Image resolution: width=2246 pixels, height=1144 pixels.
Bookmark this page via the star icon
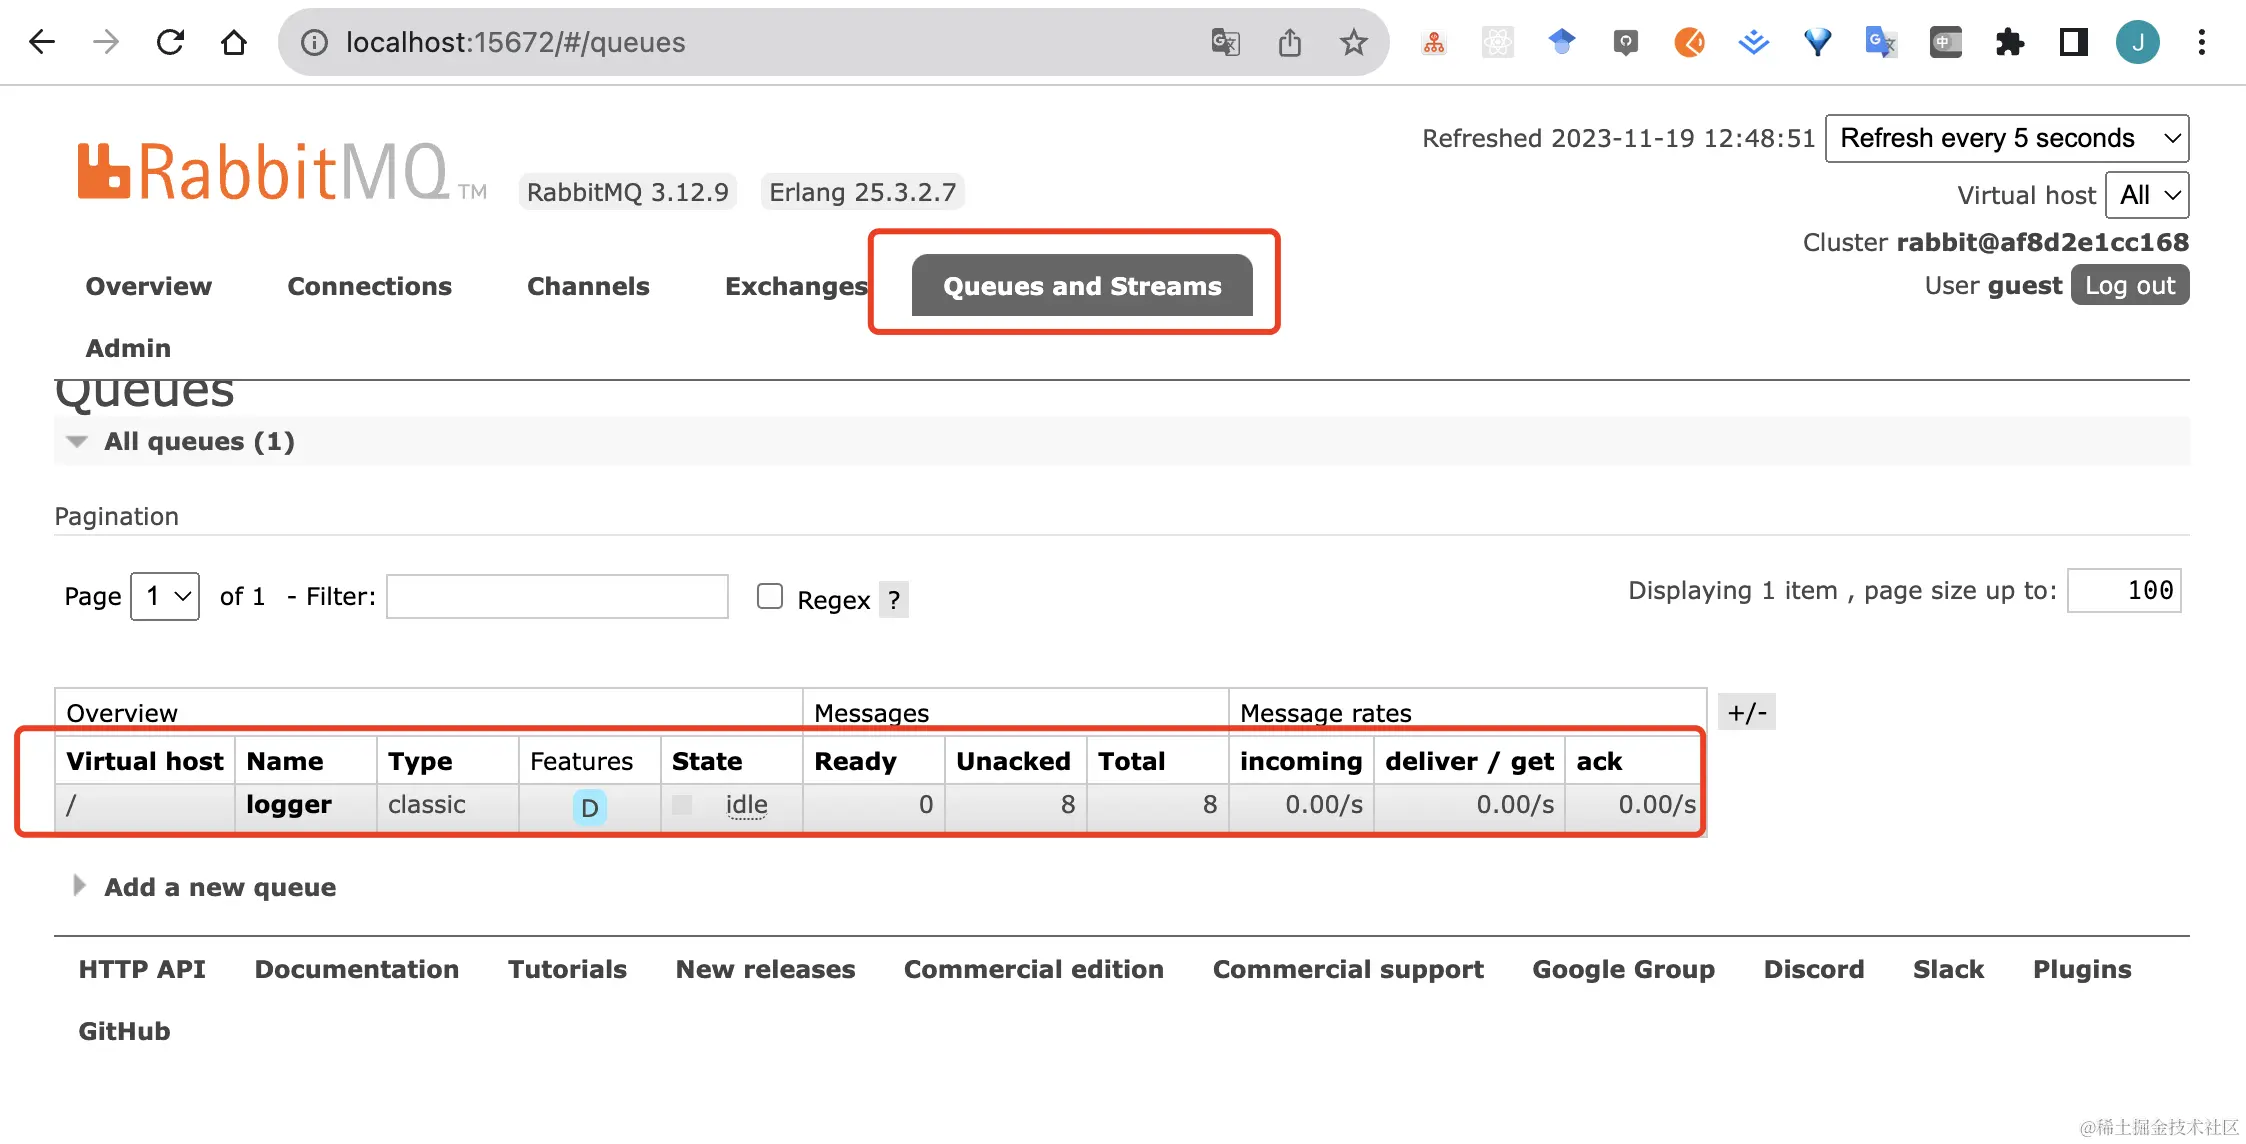coord(1354,42)
